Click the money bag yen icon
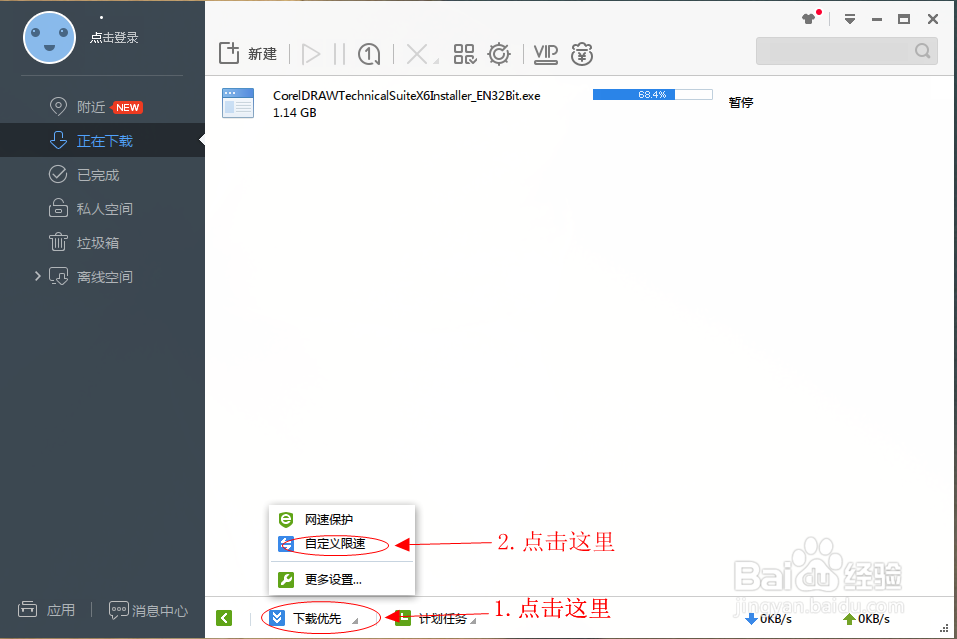Viewport: 957px width, 639px height. point(582,54)
